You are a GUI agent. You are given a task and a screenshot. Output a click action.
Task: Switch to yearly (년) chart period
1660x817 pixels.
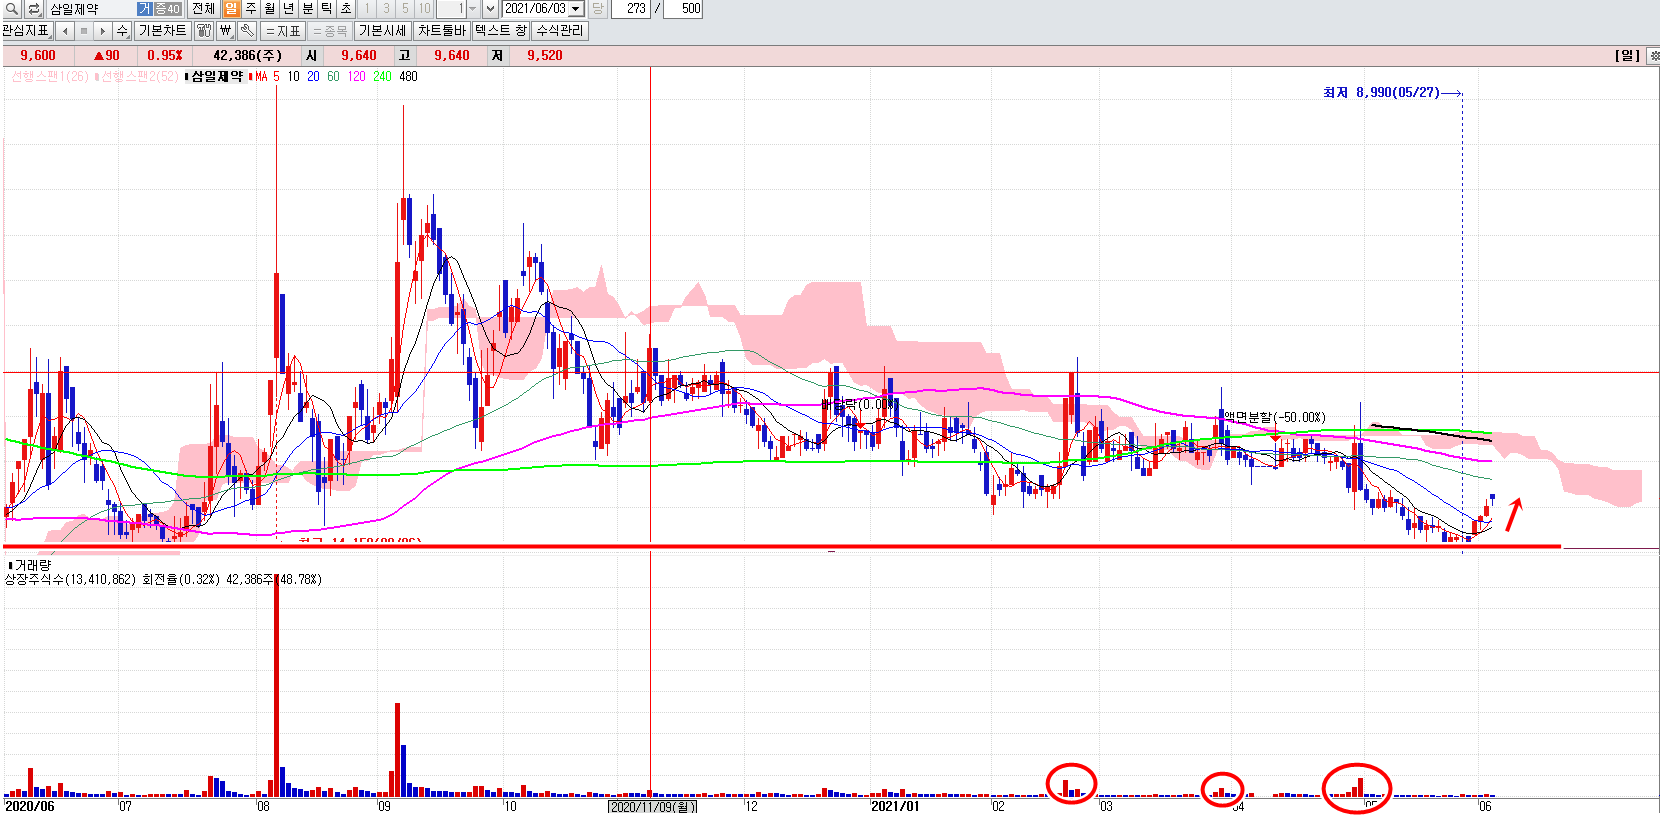(288, 8)
